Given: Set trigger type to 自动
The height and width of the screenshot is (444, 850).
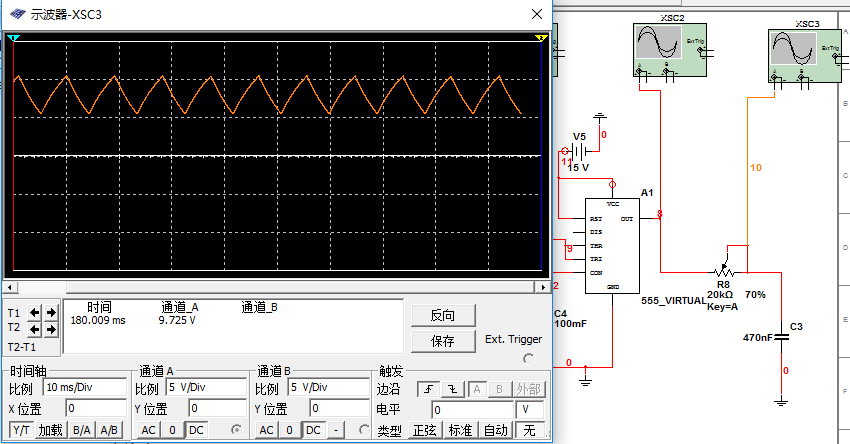Looking at the screenshot, I should [495, 430].
